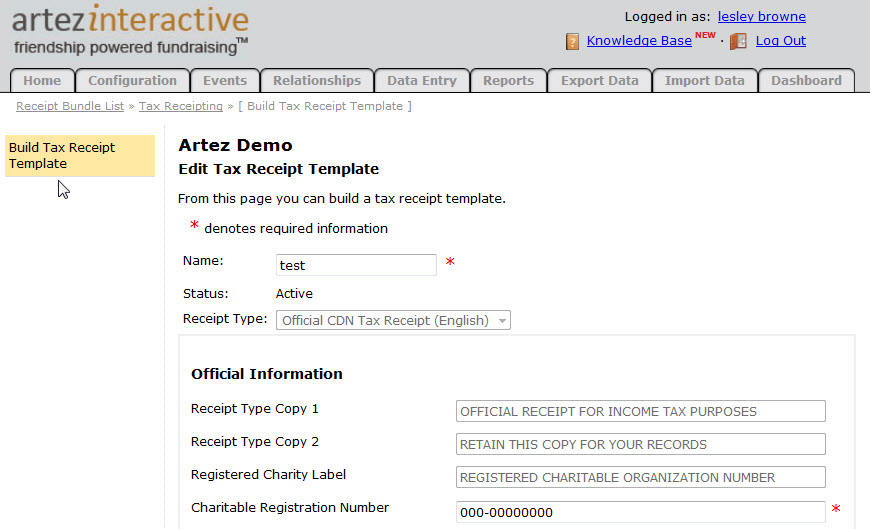The image size is (870, 529).
Task: Go to the Events tab
Action: click(x=225, y=81)
